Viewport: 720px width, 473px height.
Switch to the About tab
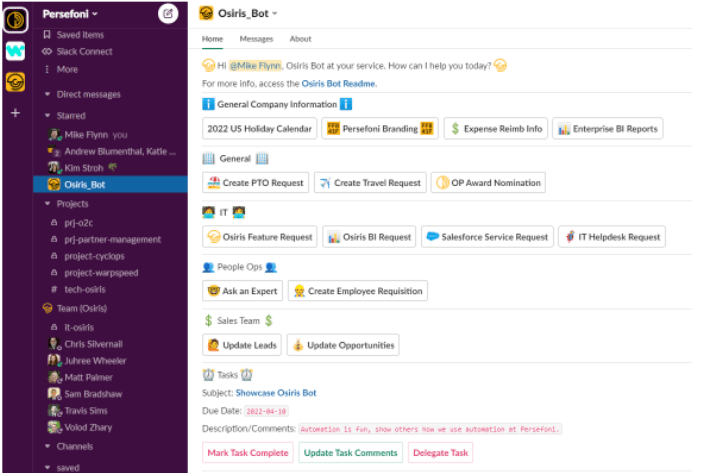pyautogui.click(x=300, y=39)
